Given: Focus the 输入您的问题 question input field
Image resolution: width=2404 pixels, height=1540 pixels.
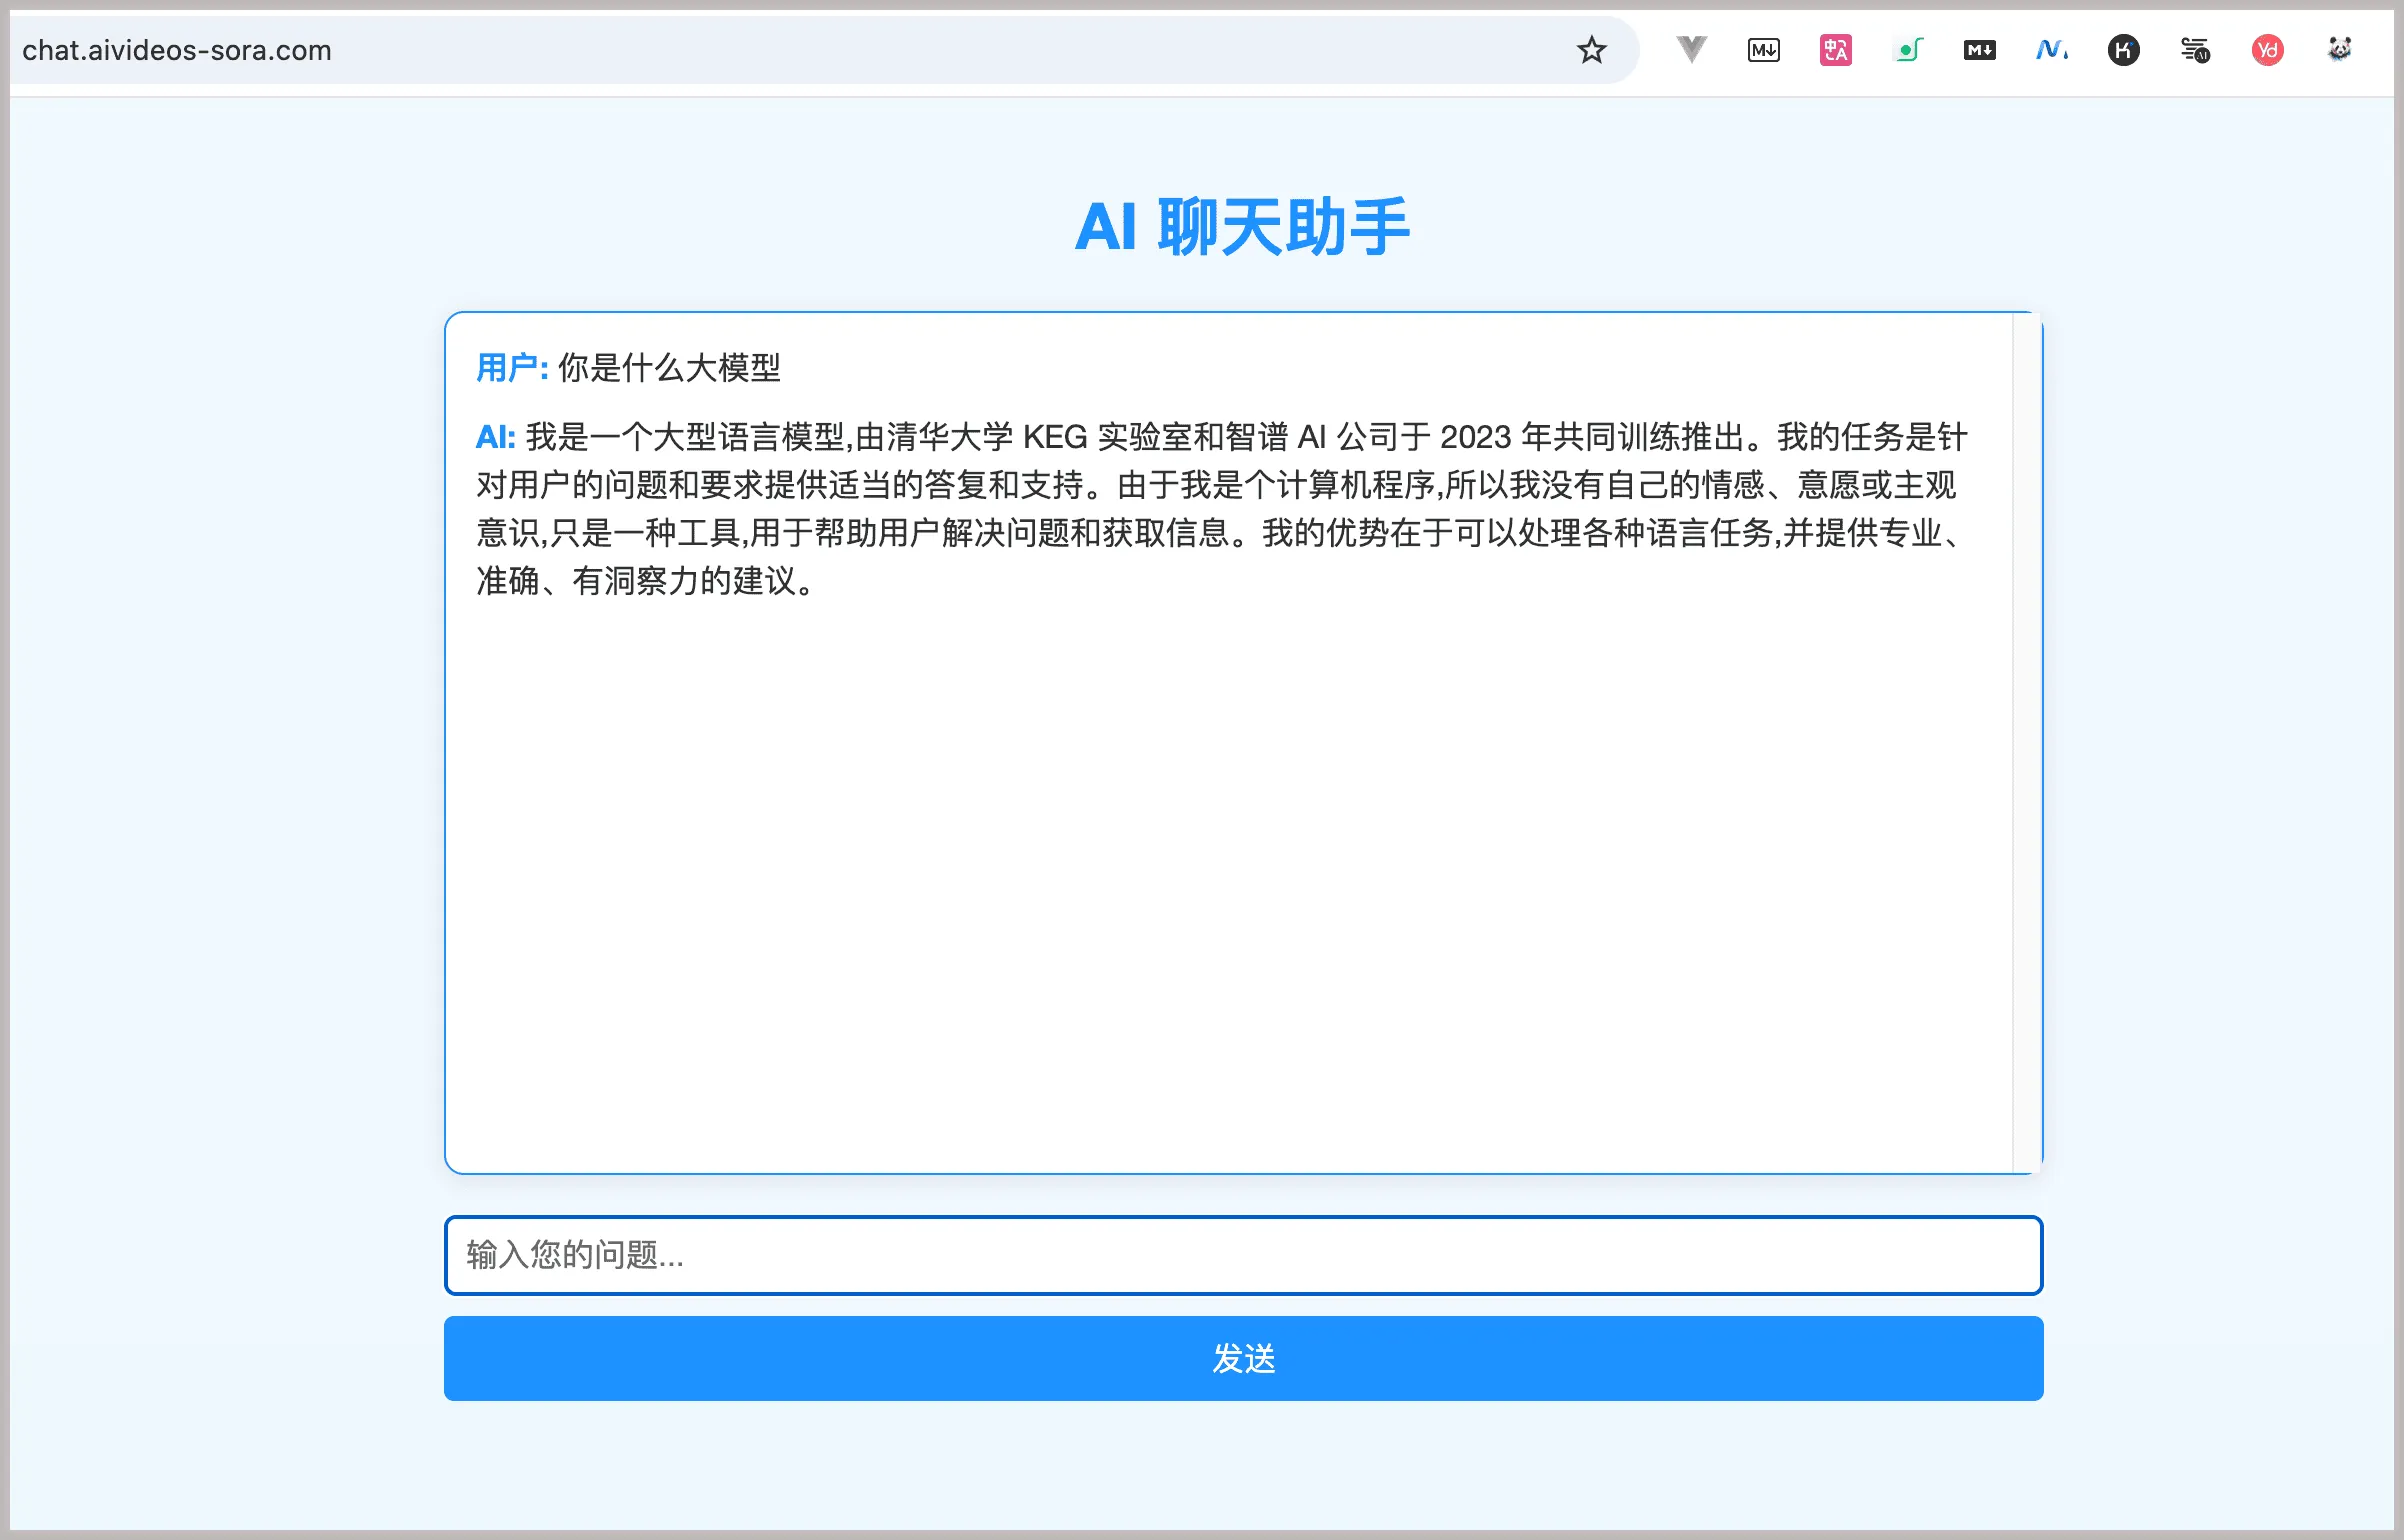Looking at the screenshot, I should click(1243, 1255).
